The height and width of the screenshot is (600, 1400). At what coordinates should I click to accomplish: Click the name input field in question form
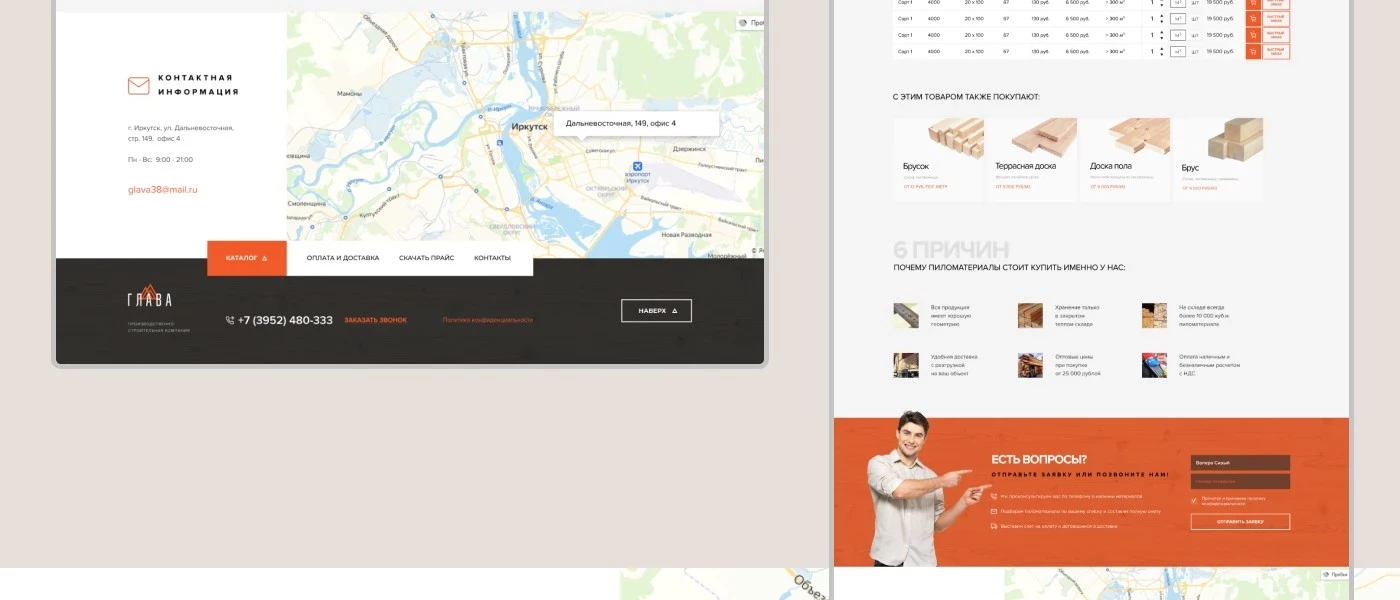pyautogui.click(x=1239, y=463)
